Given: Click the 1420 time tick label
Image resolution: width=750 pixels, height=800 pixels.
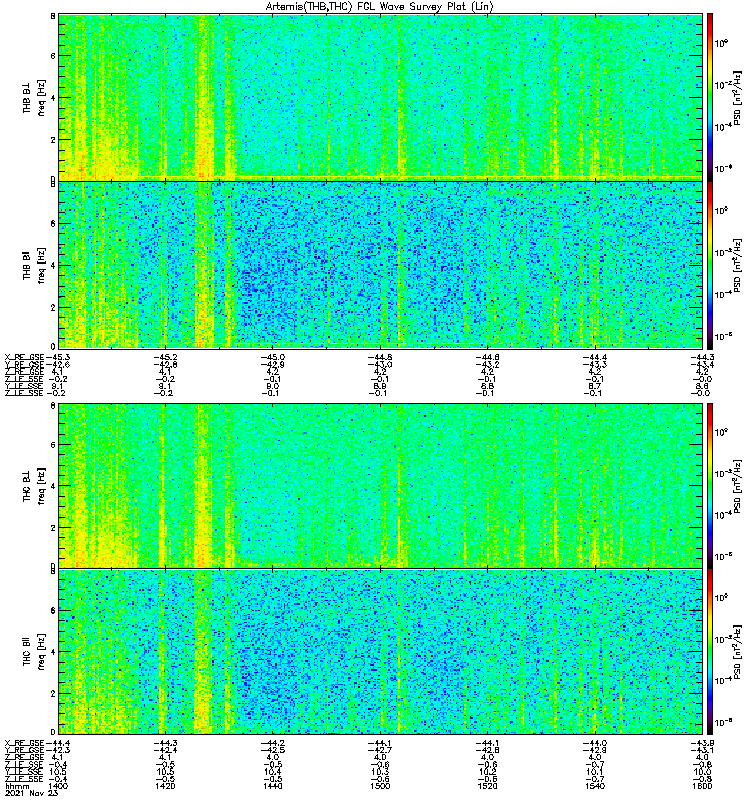Looking at the screenshot, I should pos(165,786).
